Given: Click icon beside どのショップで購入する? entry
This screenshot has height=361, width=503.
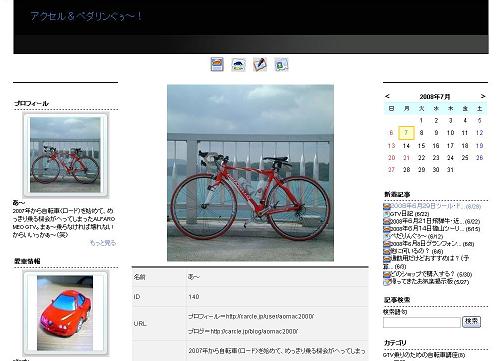Looking at the screenshot, I should click(387, 274).
